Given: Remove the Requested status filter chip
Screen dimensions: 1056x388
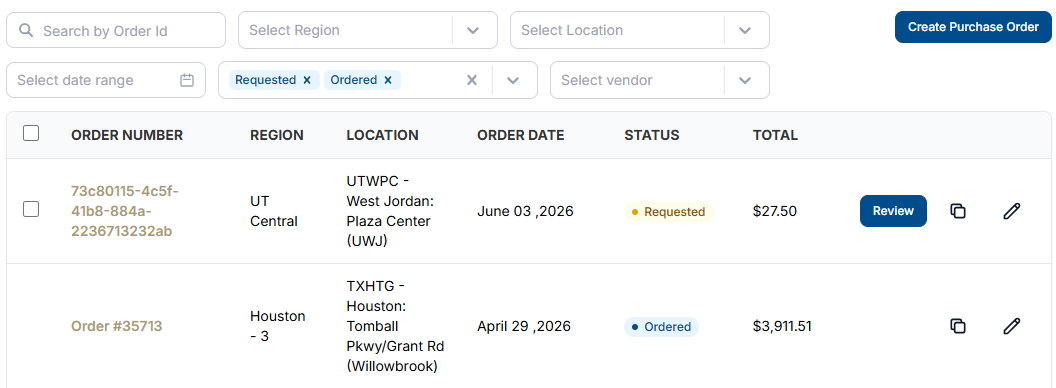Looking at the screenshot, I should [x=307, y=80].
